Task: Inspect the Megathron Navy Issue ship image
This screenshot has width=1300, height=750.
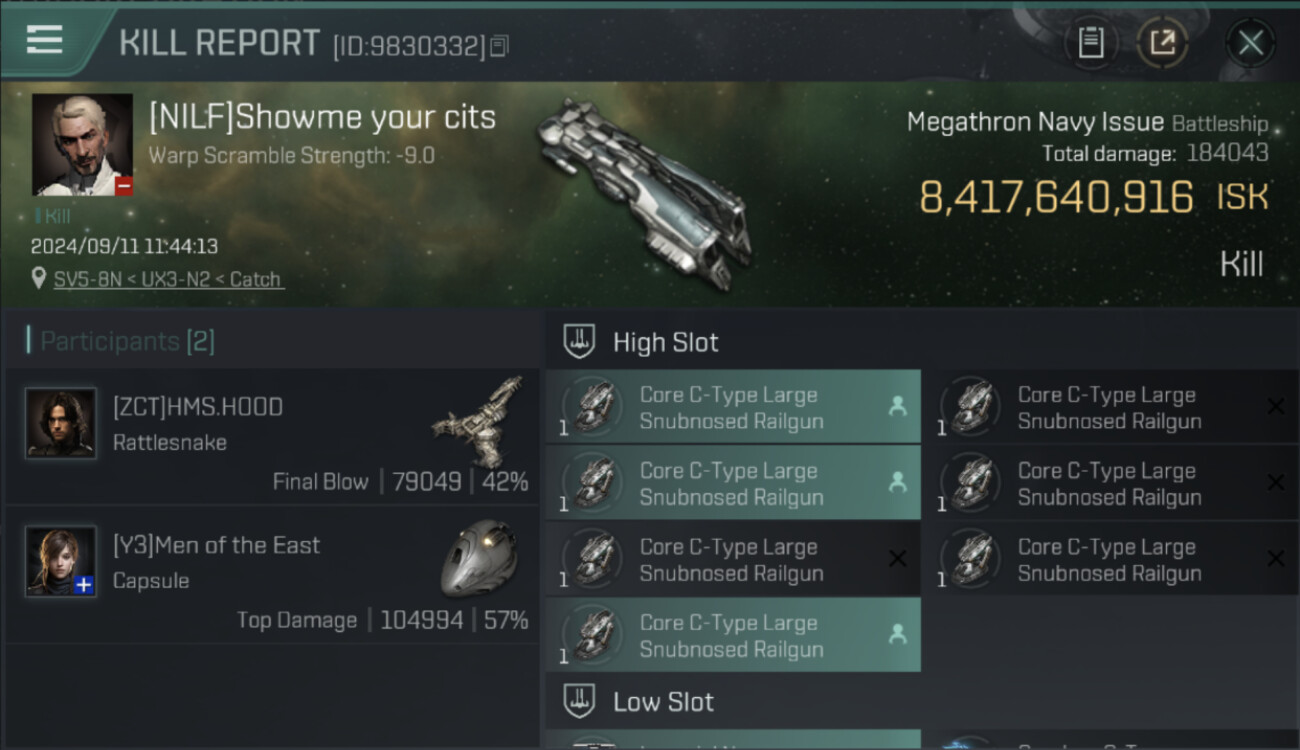Action: tap(643, 192)
